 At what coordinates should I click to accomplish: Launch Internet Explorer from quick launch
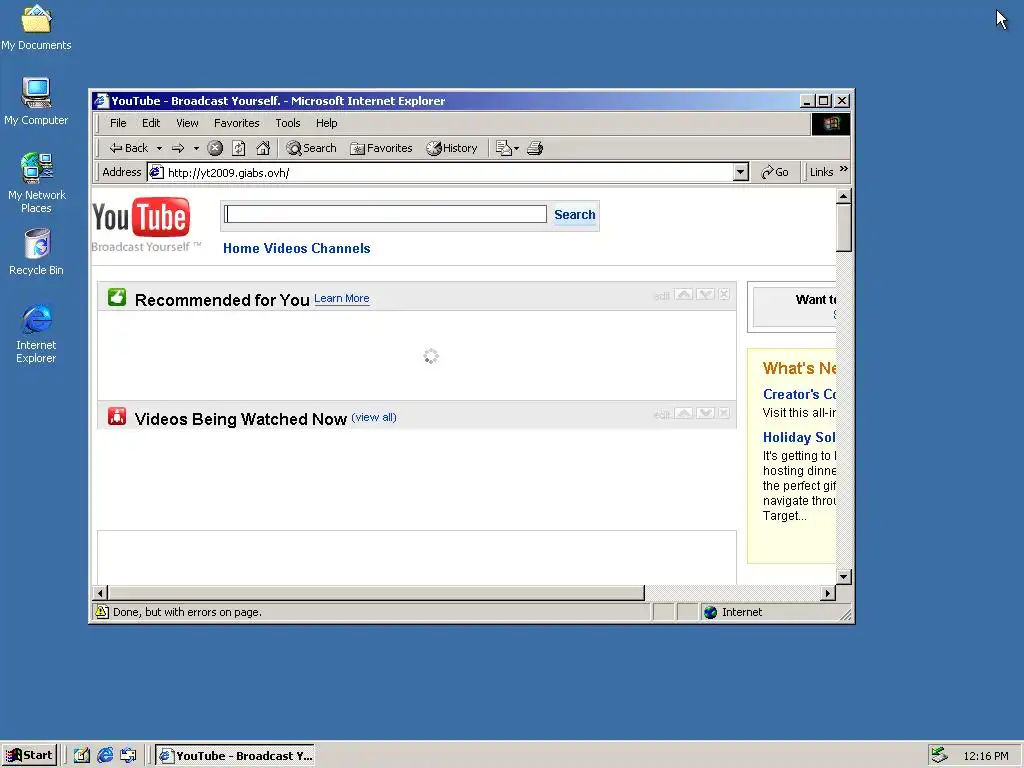tap(105, 756)
